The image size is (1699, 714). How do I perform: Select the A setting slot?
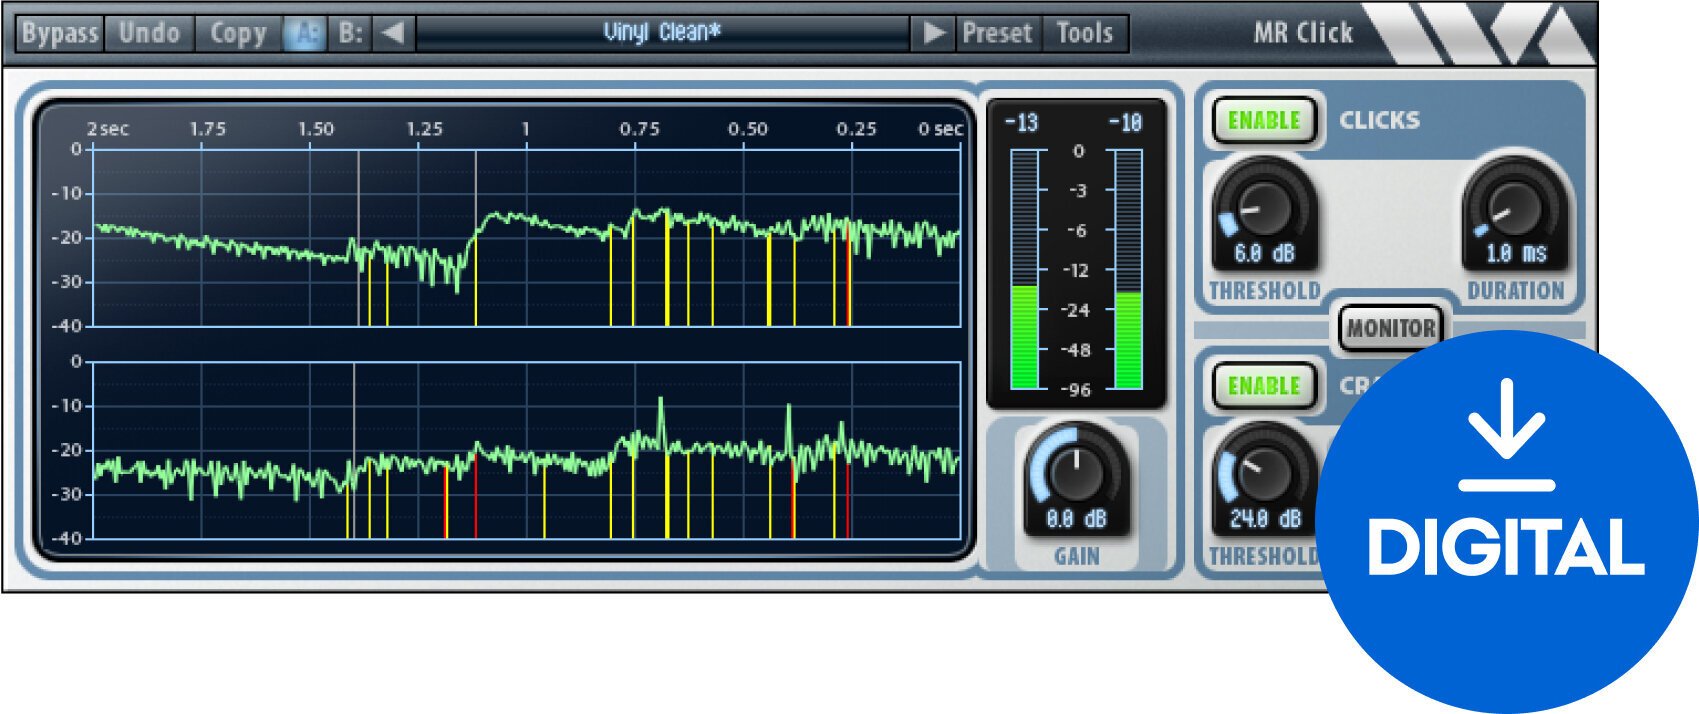[305, 33]
